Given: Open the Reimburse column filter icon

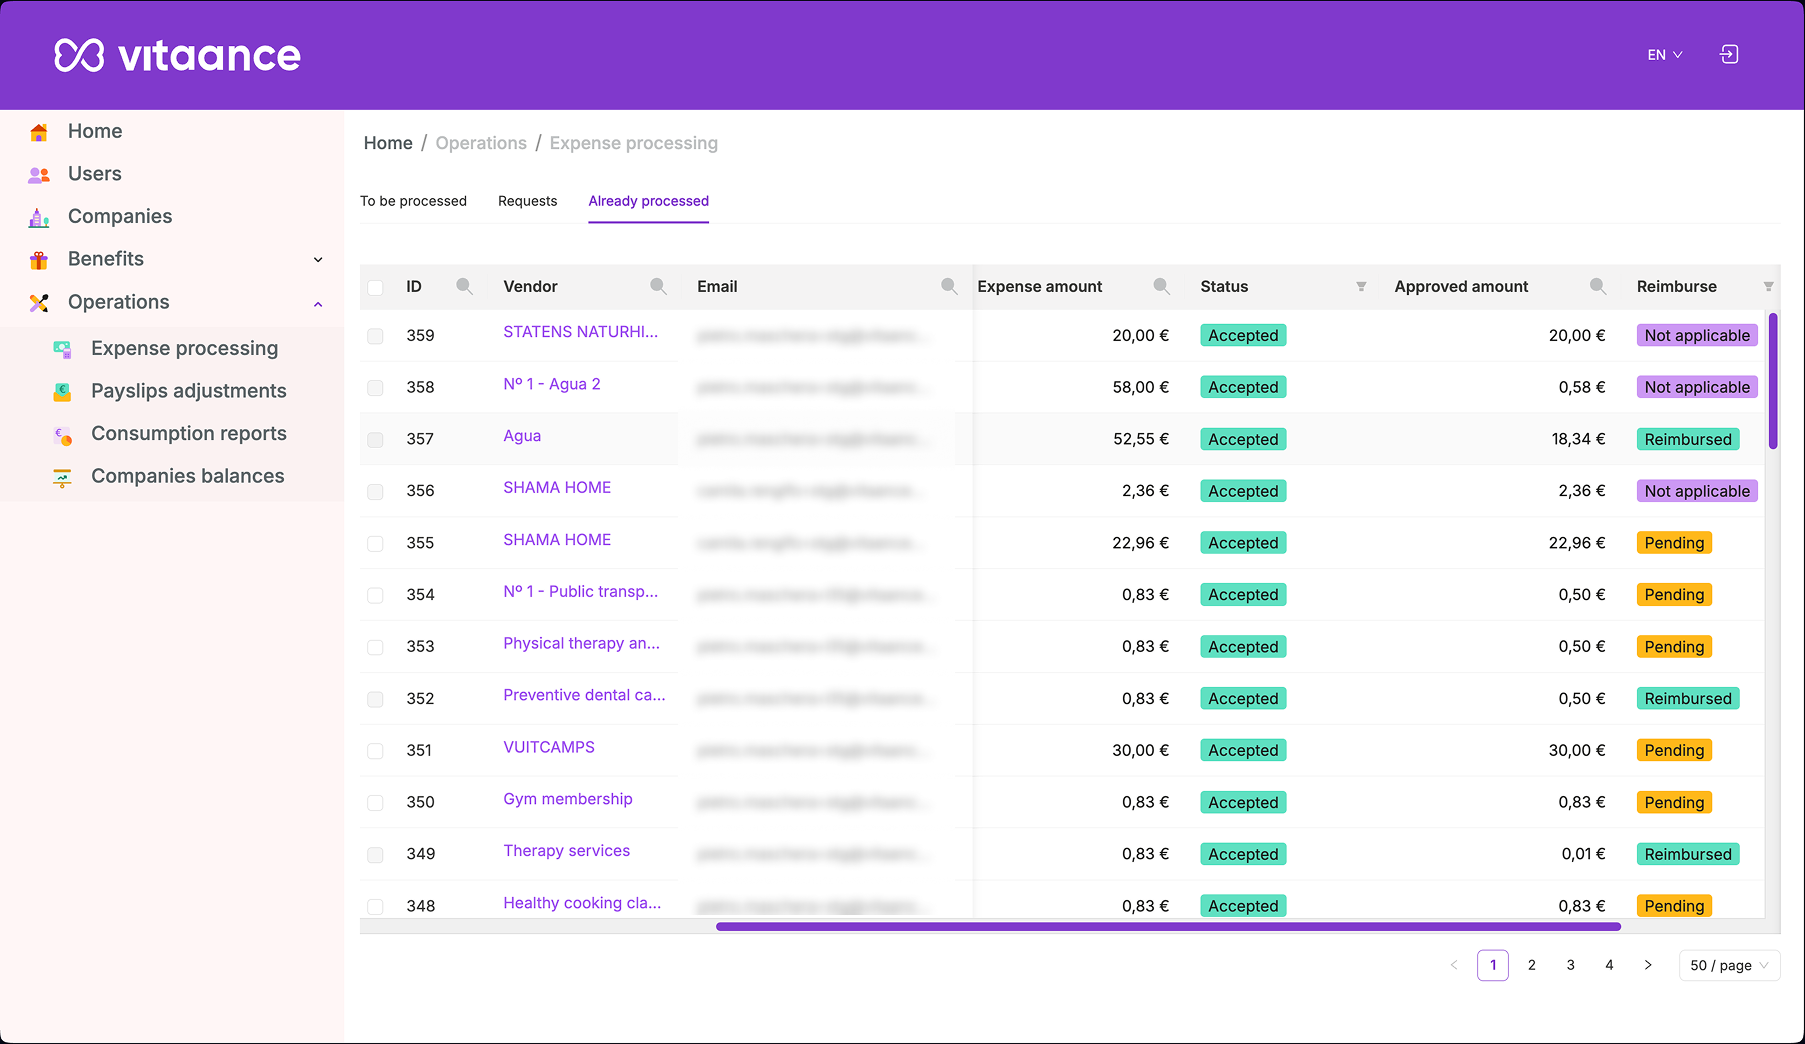Looking at the screenshot, I should coord(1769,286).
